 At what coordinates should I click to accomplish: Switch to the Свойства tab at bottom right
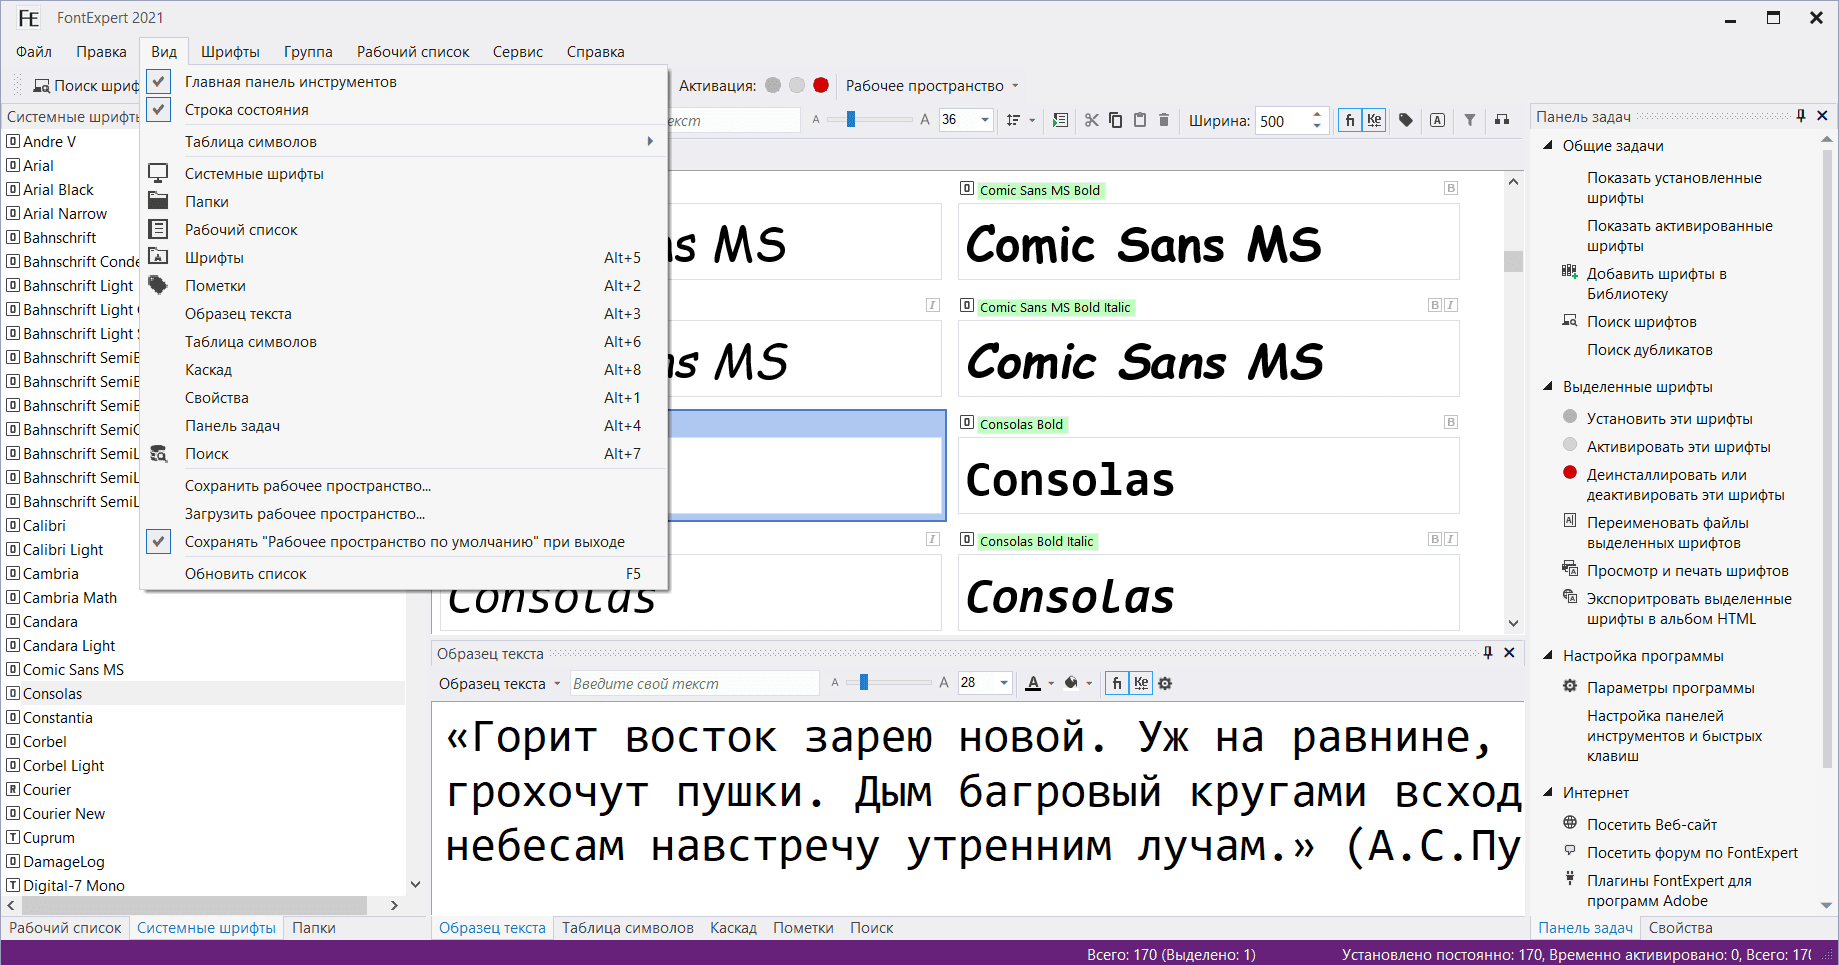click(1680, 928)
